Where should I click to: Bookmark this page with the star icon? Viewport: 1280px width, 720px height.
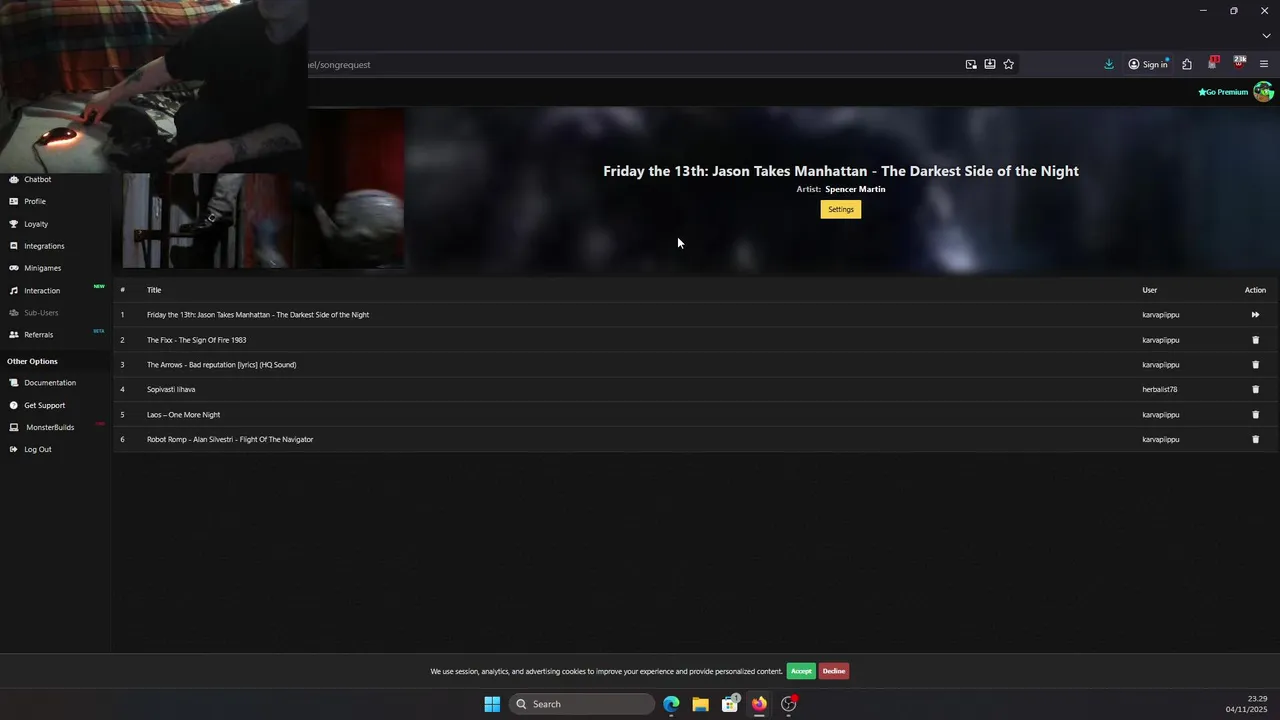point(1009,64)
